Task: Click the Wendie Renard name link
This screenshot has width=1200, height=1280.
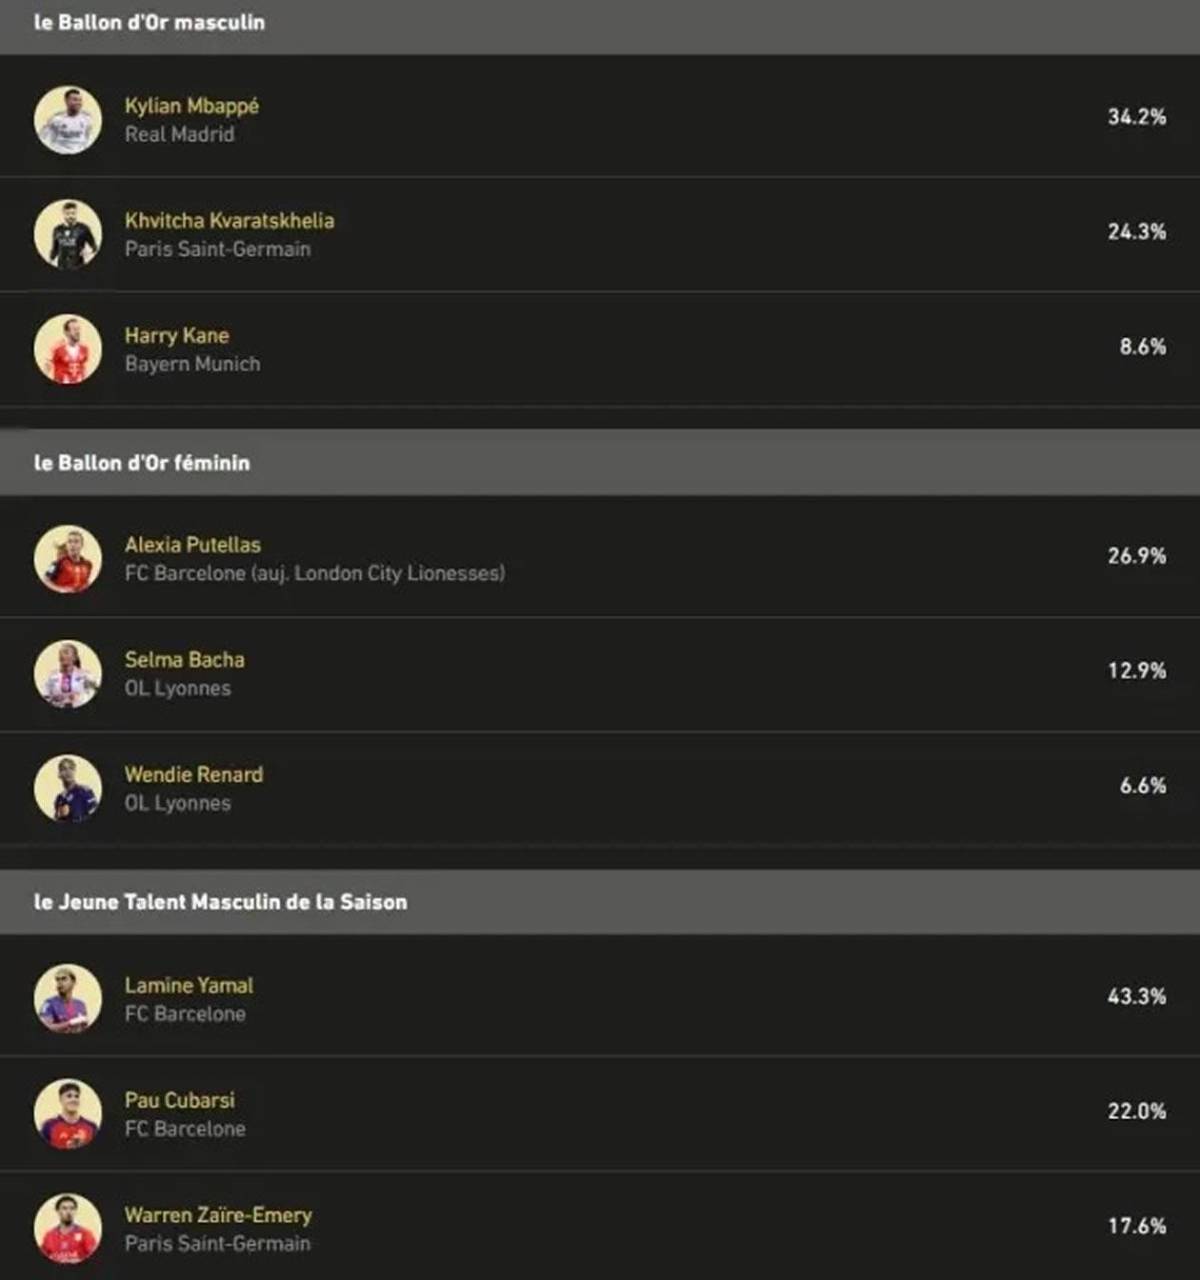Action: pos(194,774)
